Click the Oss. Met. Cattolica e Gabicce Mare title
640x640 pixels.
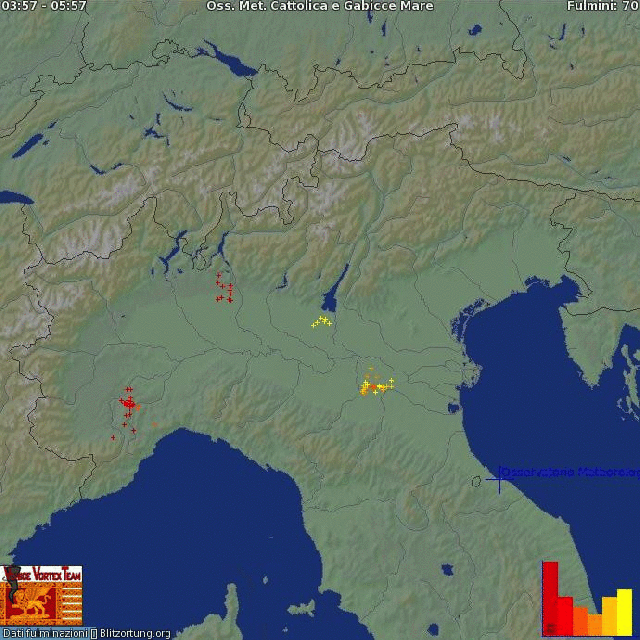coord(320,6)
